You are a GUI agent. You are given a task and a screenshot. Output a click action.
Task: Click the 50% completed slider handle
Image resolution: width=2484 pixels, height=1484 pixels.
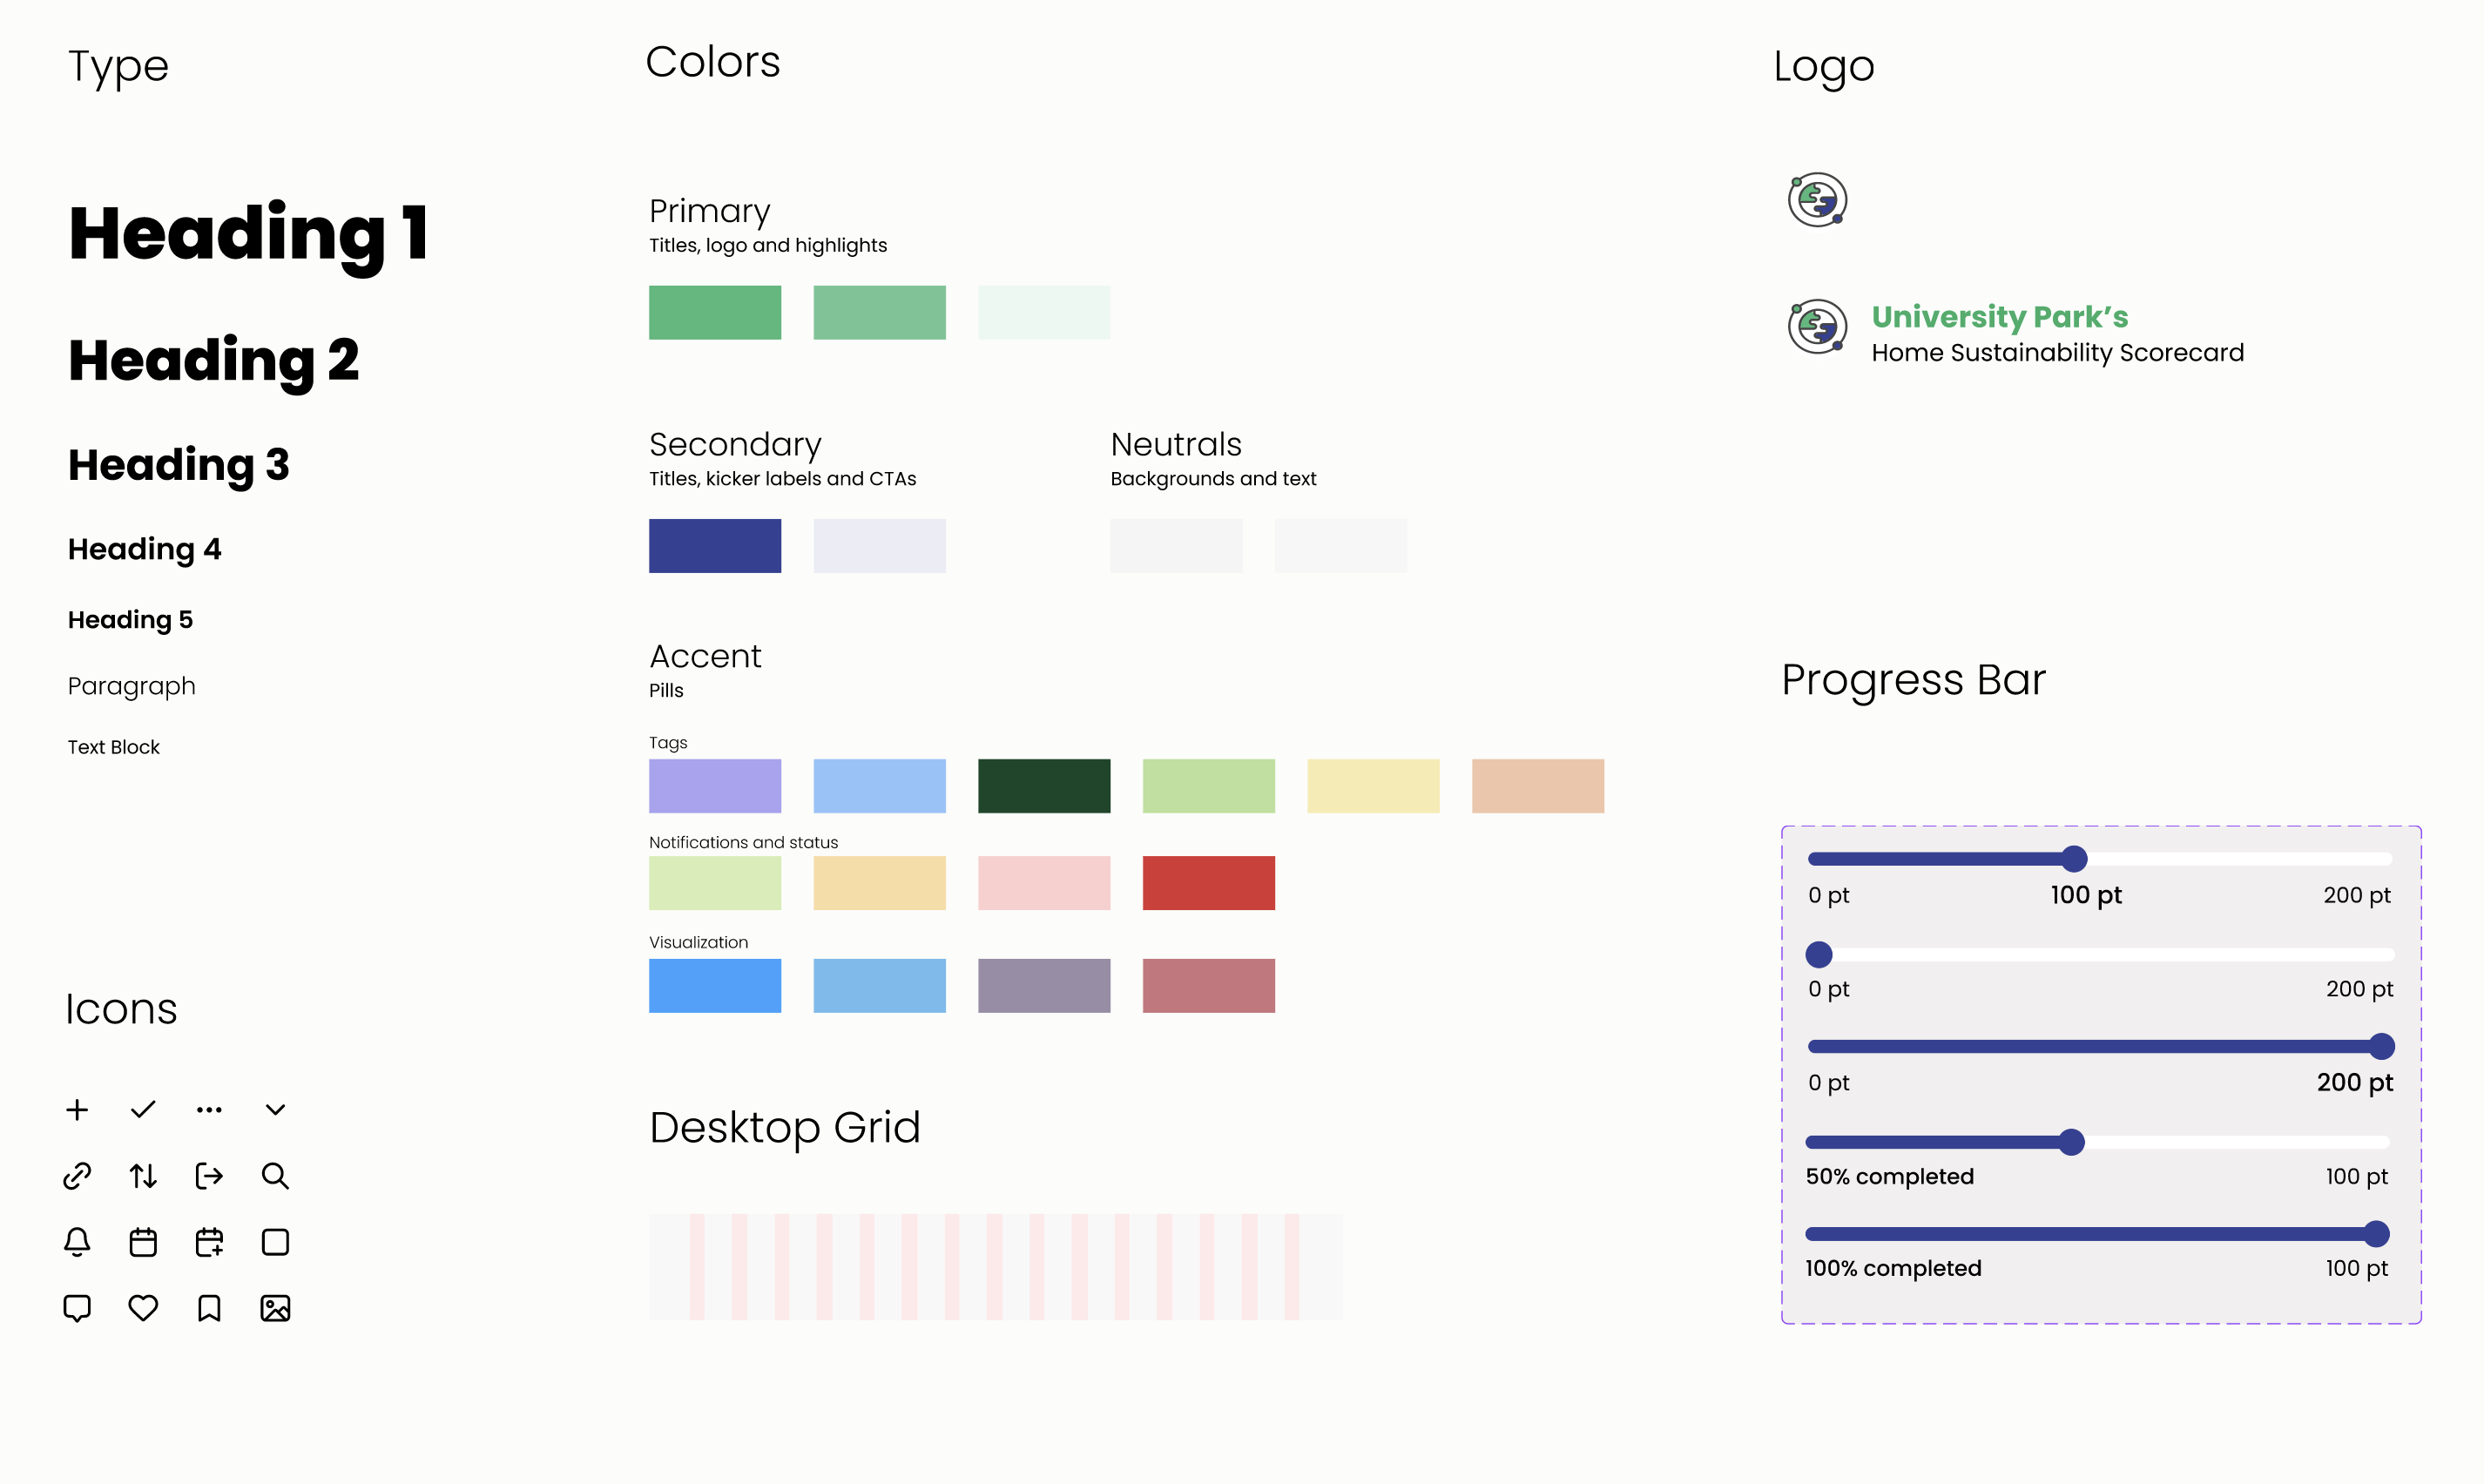[x=2071, y=1142]
